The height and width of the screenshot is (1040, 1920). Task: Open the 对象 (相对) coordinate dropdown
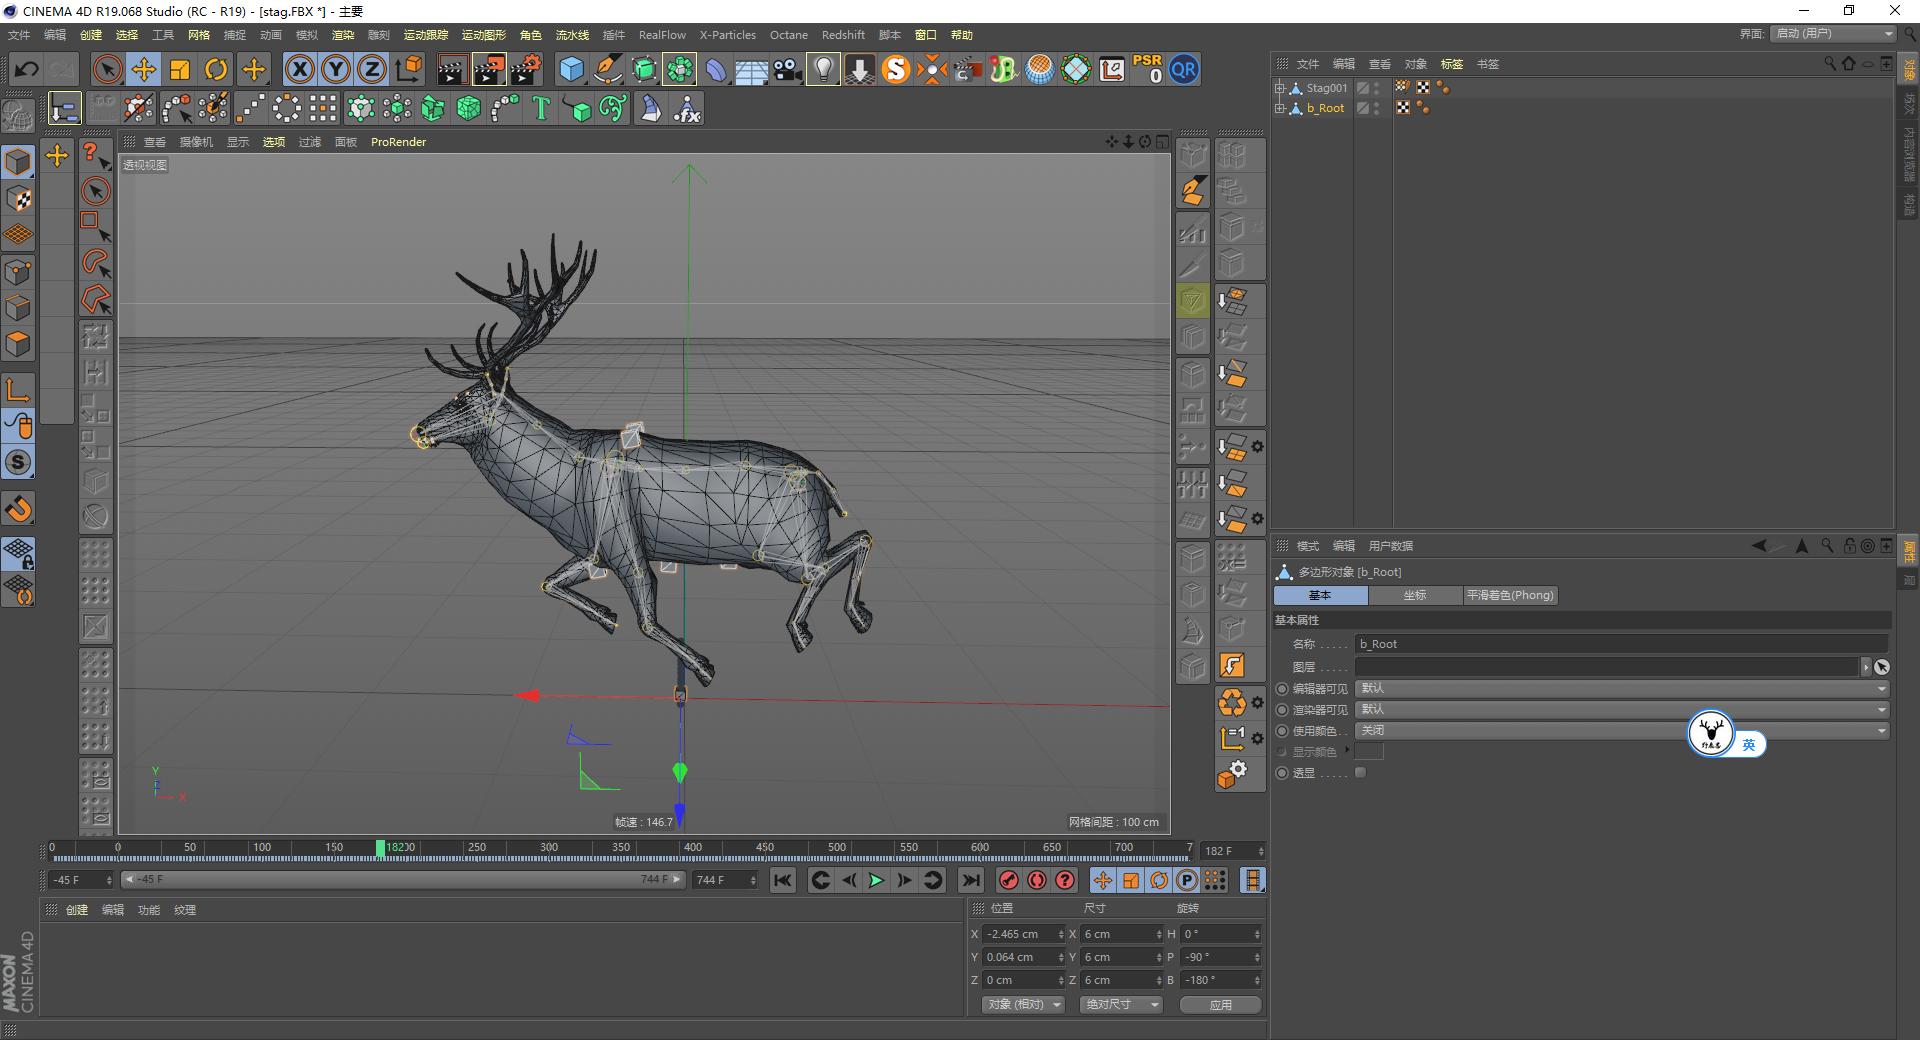[x=1022, y=1004]
